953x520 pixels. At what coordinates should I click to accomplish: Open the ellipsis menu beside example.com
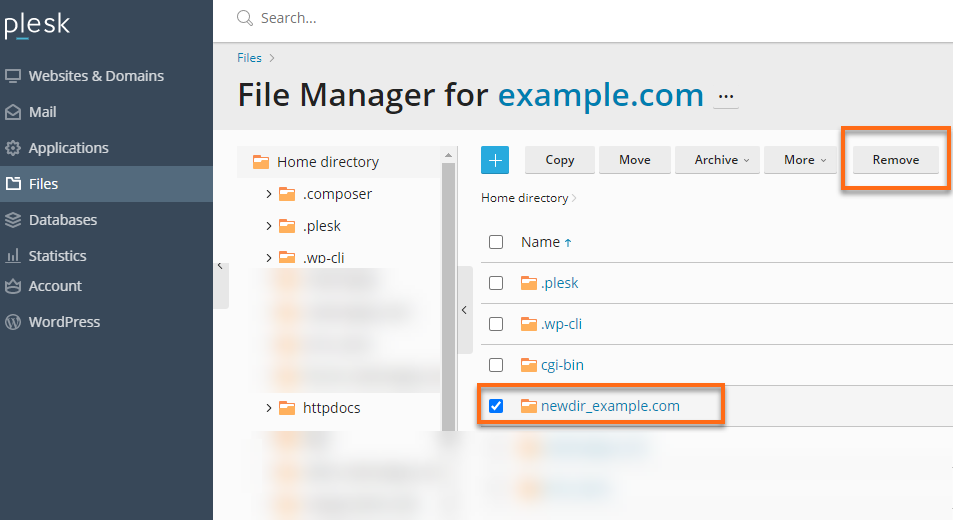(x=726, y=97)
